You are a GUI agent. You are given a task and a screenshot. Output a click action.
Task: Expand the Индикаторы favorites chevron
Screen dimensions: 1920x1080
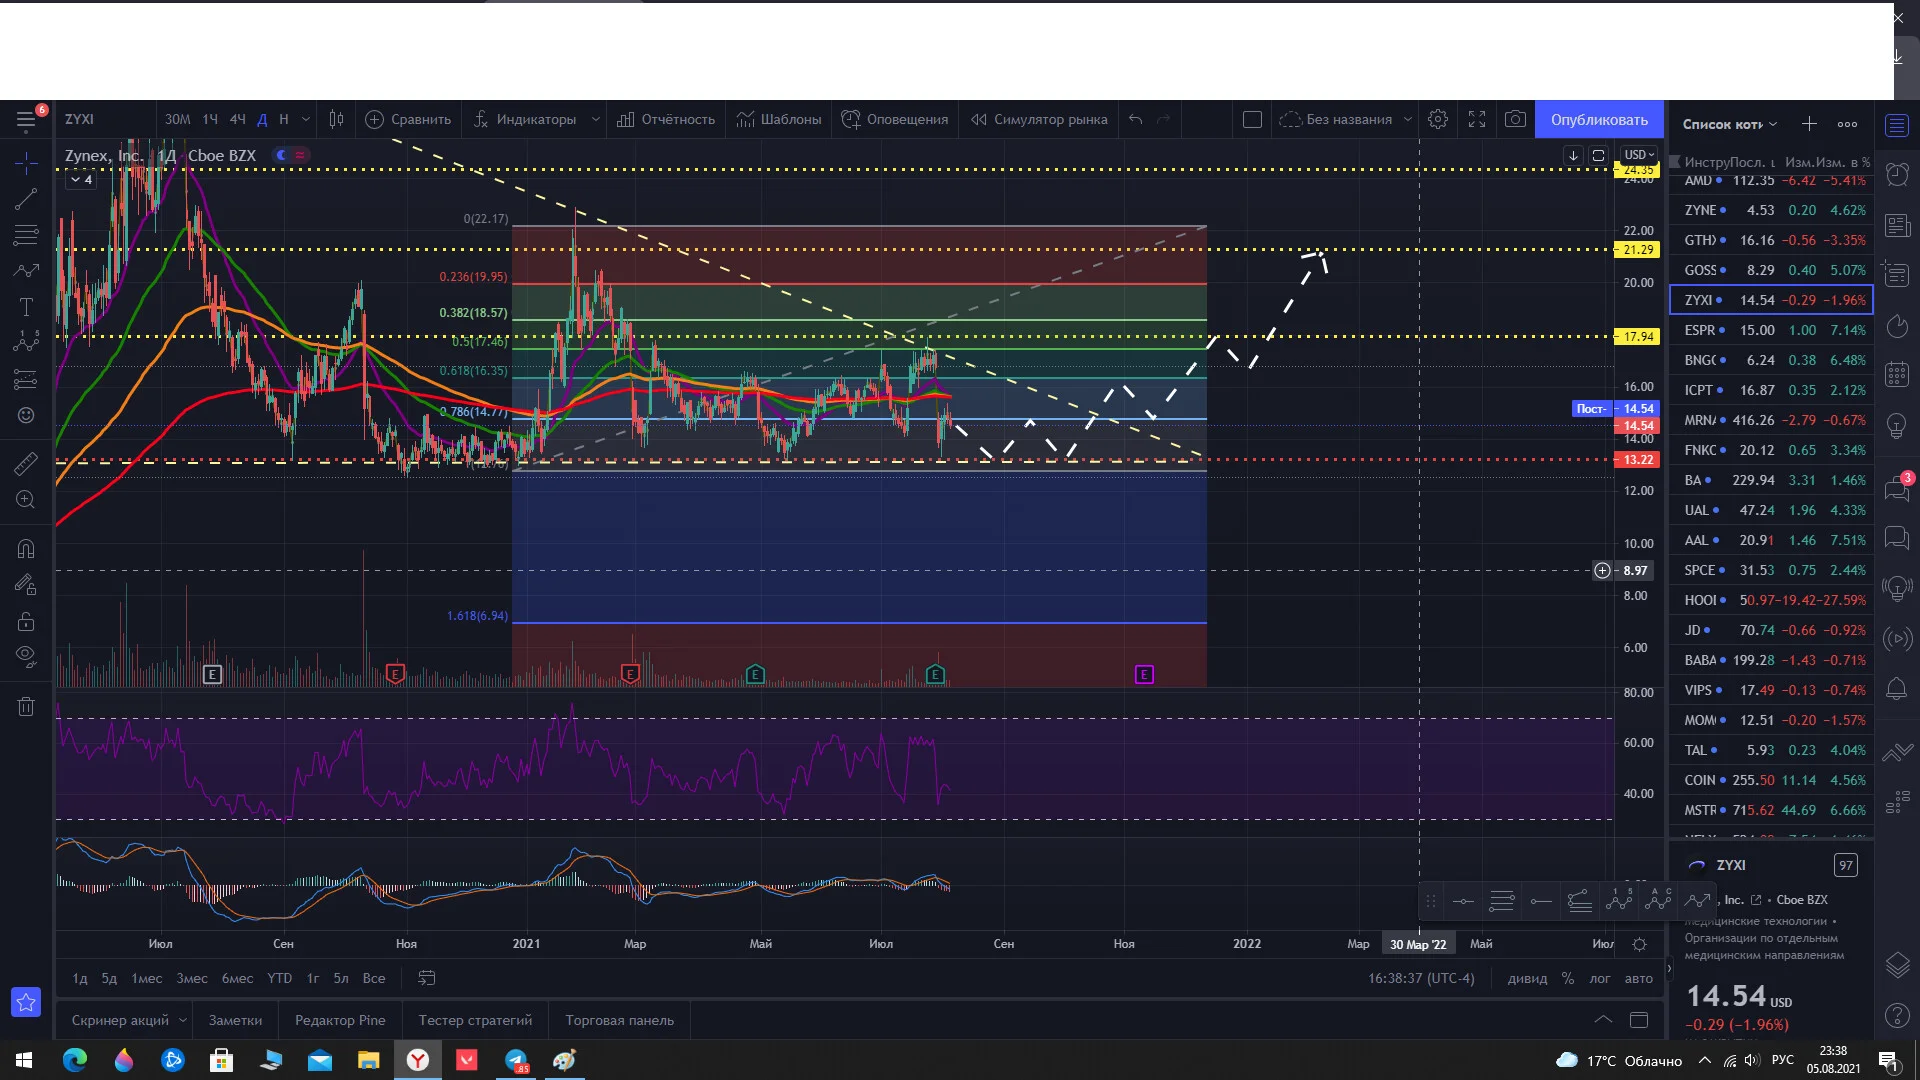click(596, 120)
